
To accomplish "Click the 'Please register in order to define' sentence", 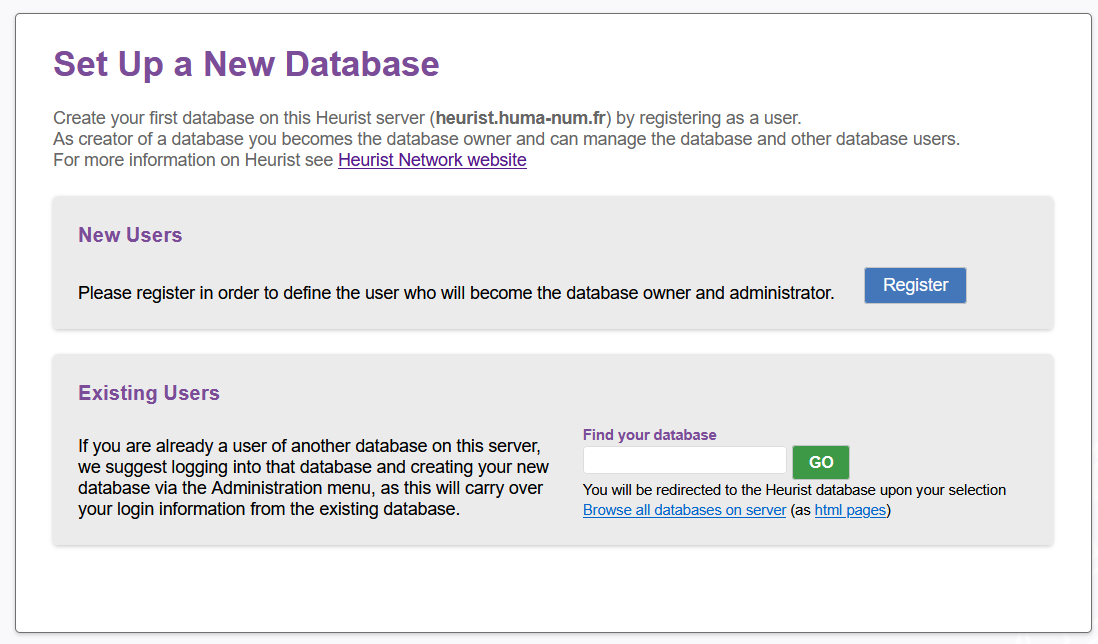I will tap(456, 293).
